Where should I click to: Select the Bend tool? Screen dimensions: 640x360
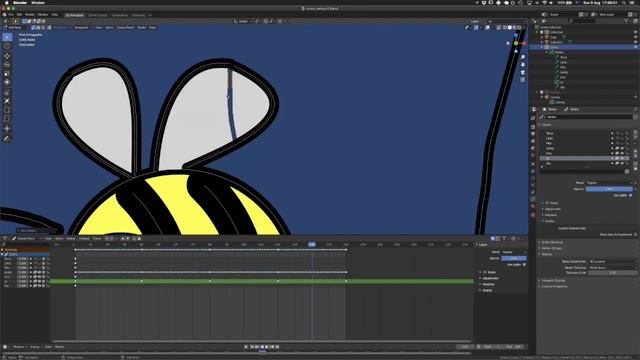(7, 110)
